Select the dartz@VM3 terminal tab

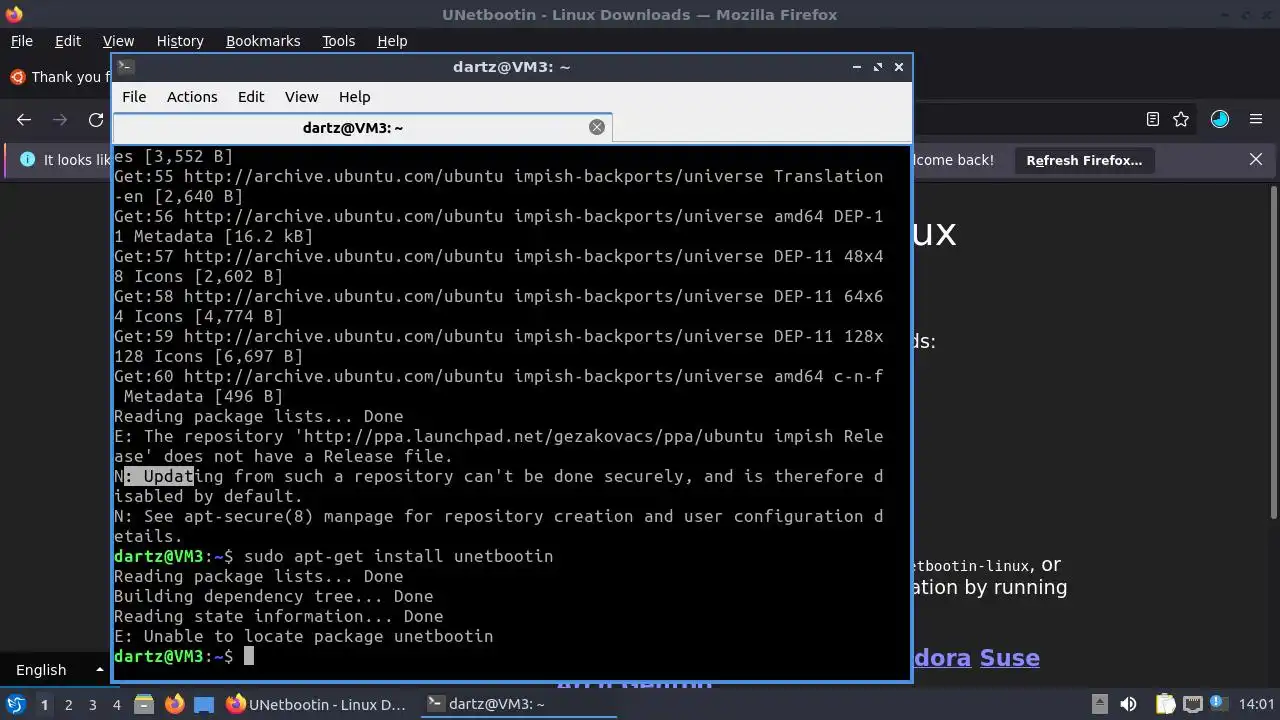[x=362, y=127]
